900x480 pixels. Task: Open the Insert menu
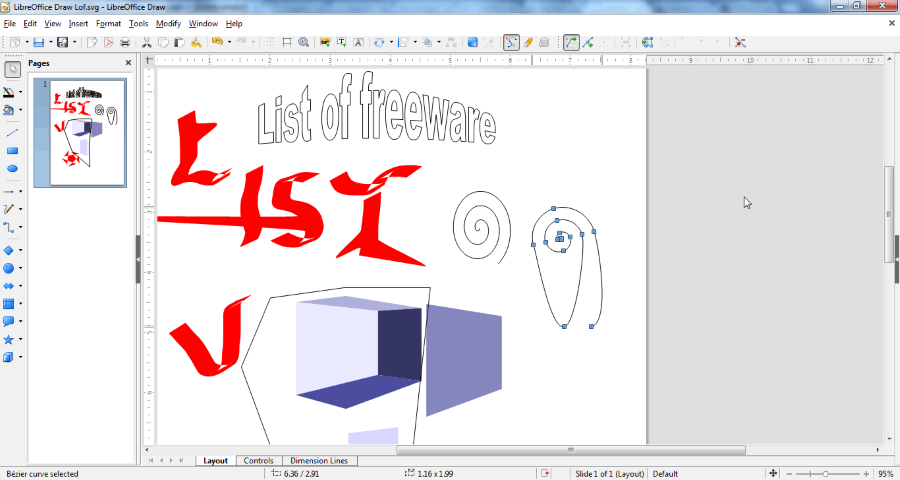point(79,24)
